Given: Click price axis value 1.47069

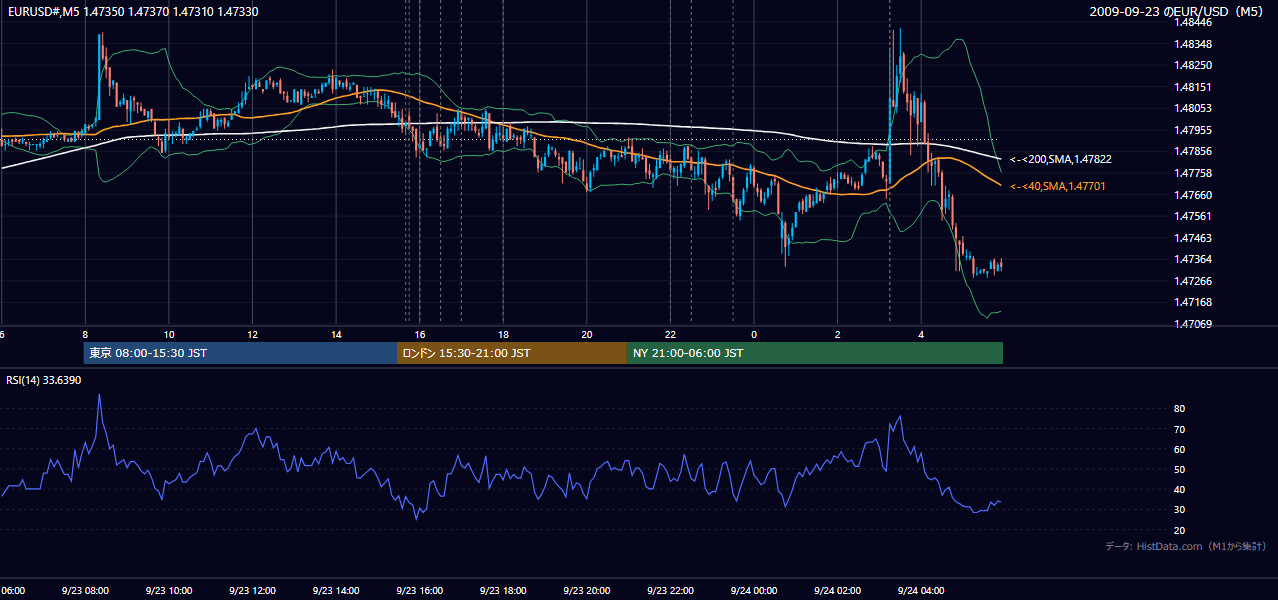Looking at the screenshot, I should [x=1193, y=324].
